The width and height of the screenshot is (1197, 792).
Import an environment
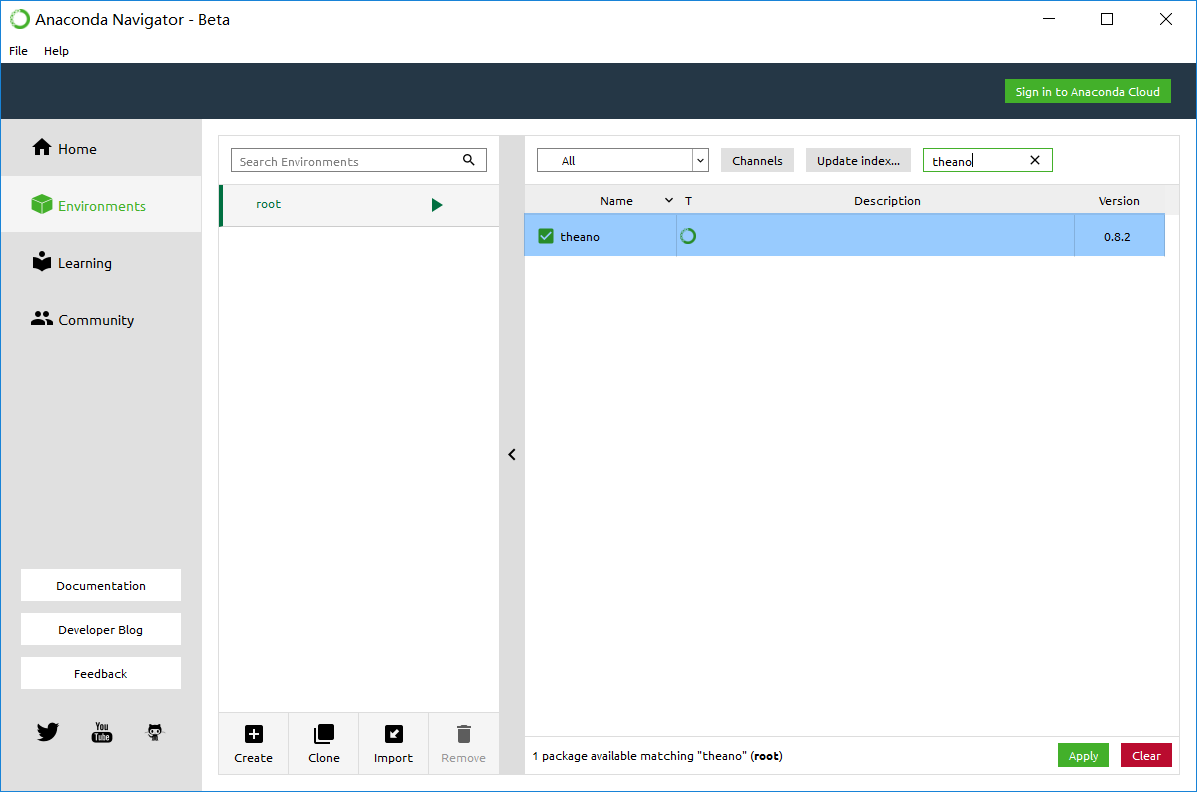click(x=393, y=743)
